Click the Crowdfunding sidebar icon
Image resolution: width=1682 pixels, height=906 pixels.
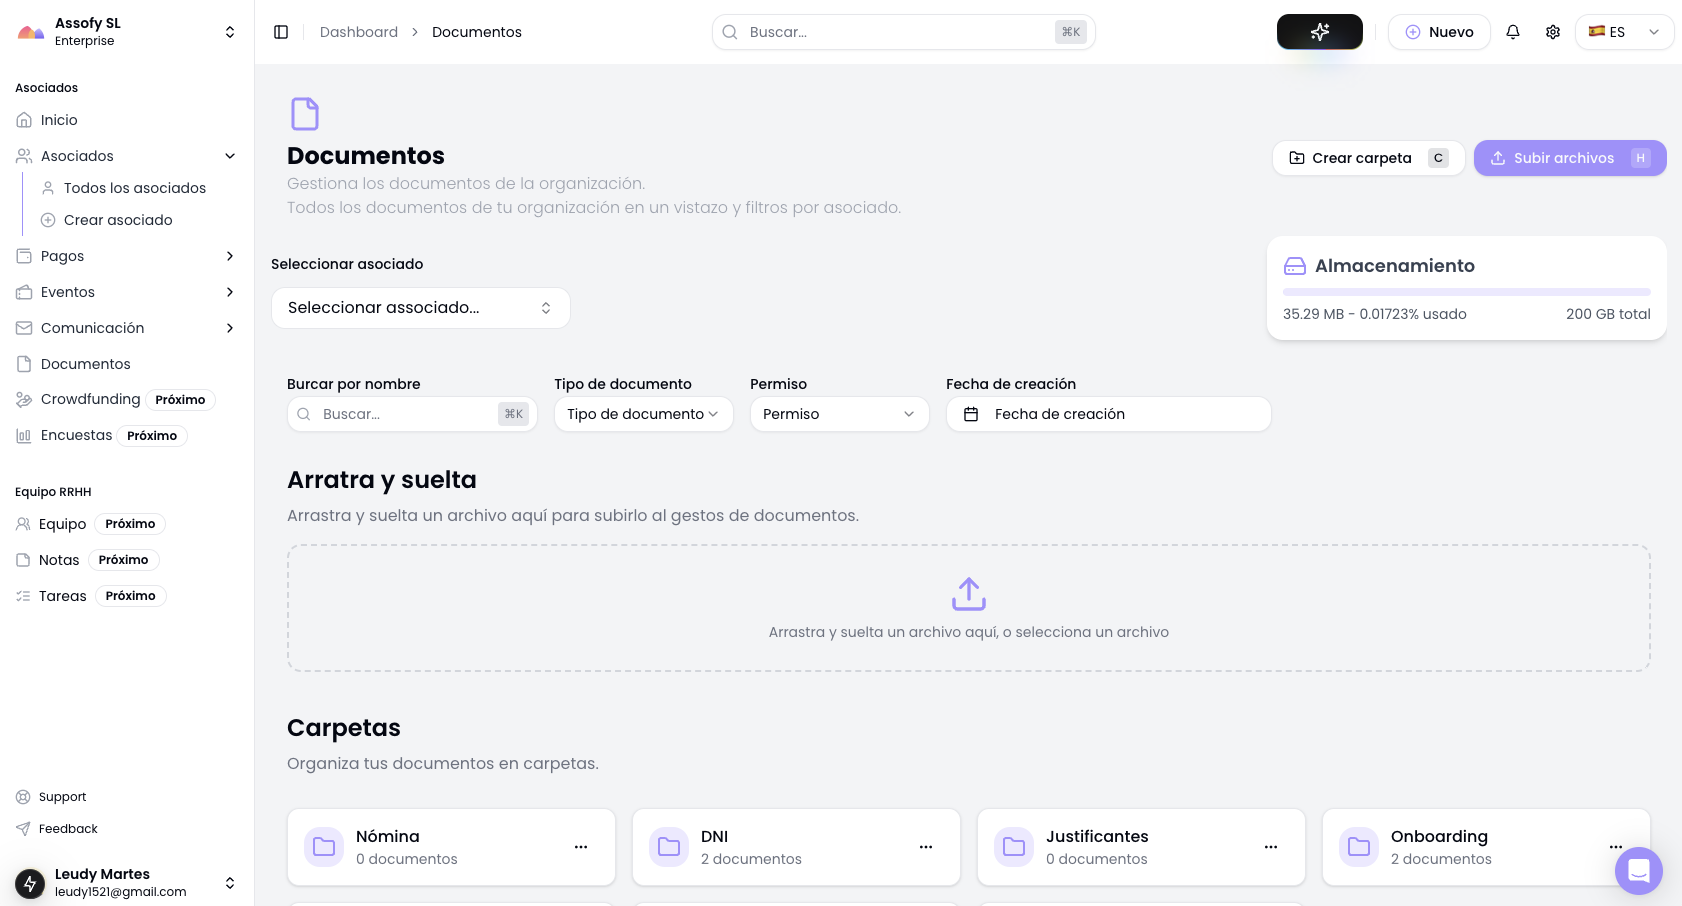[24, 399]
